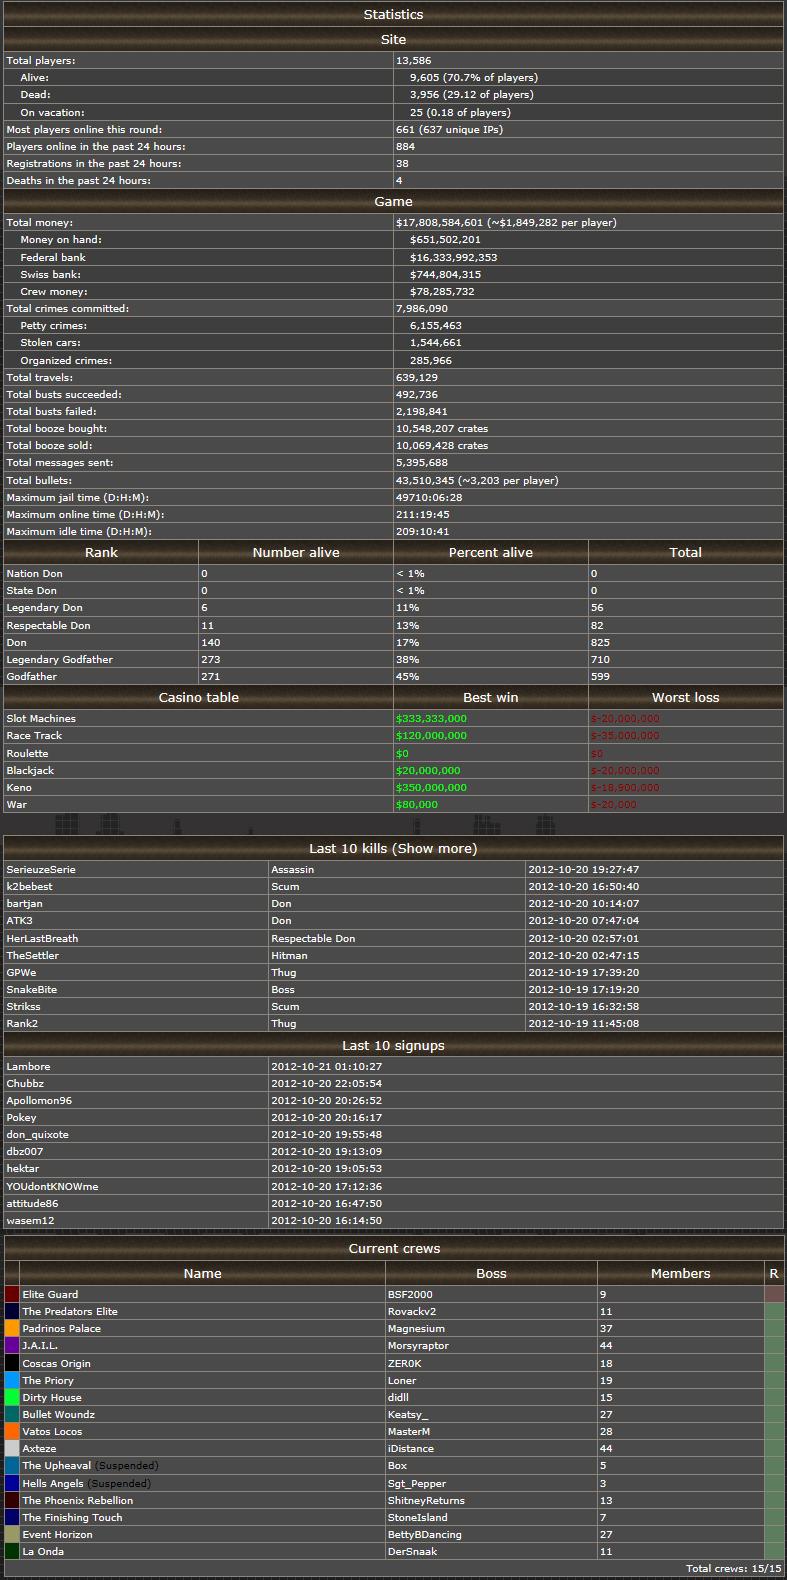Click the Padrinos Palace orange color swatch
The height and width of the screenshot is (1580, 787).
pos(12,1328)
